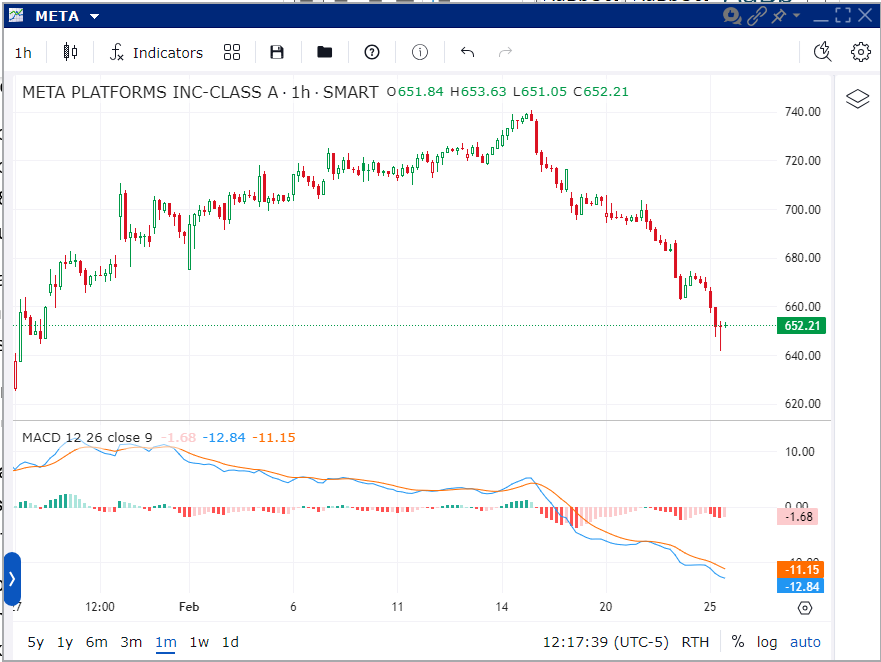881x662 pixels.
Task: Click the MACD 12 26 close 9 legend
Action: click(x=87, y=437)
